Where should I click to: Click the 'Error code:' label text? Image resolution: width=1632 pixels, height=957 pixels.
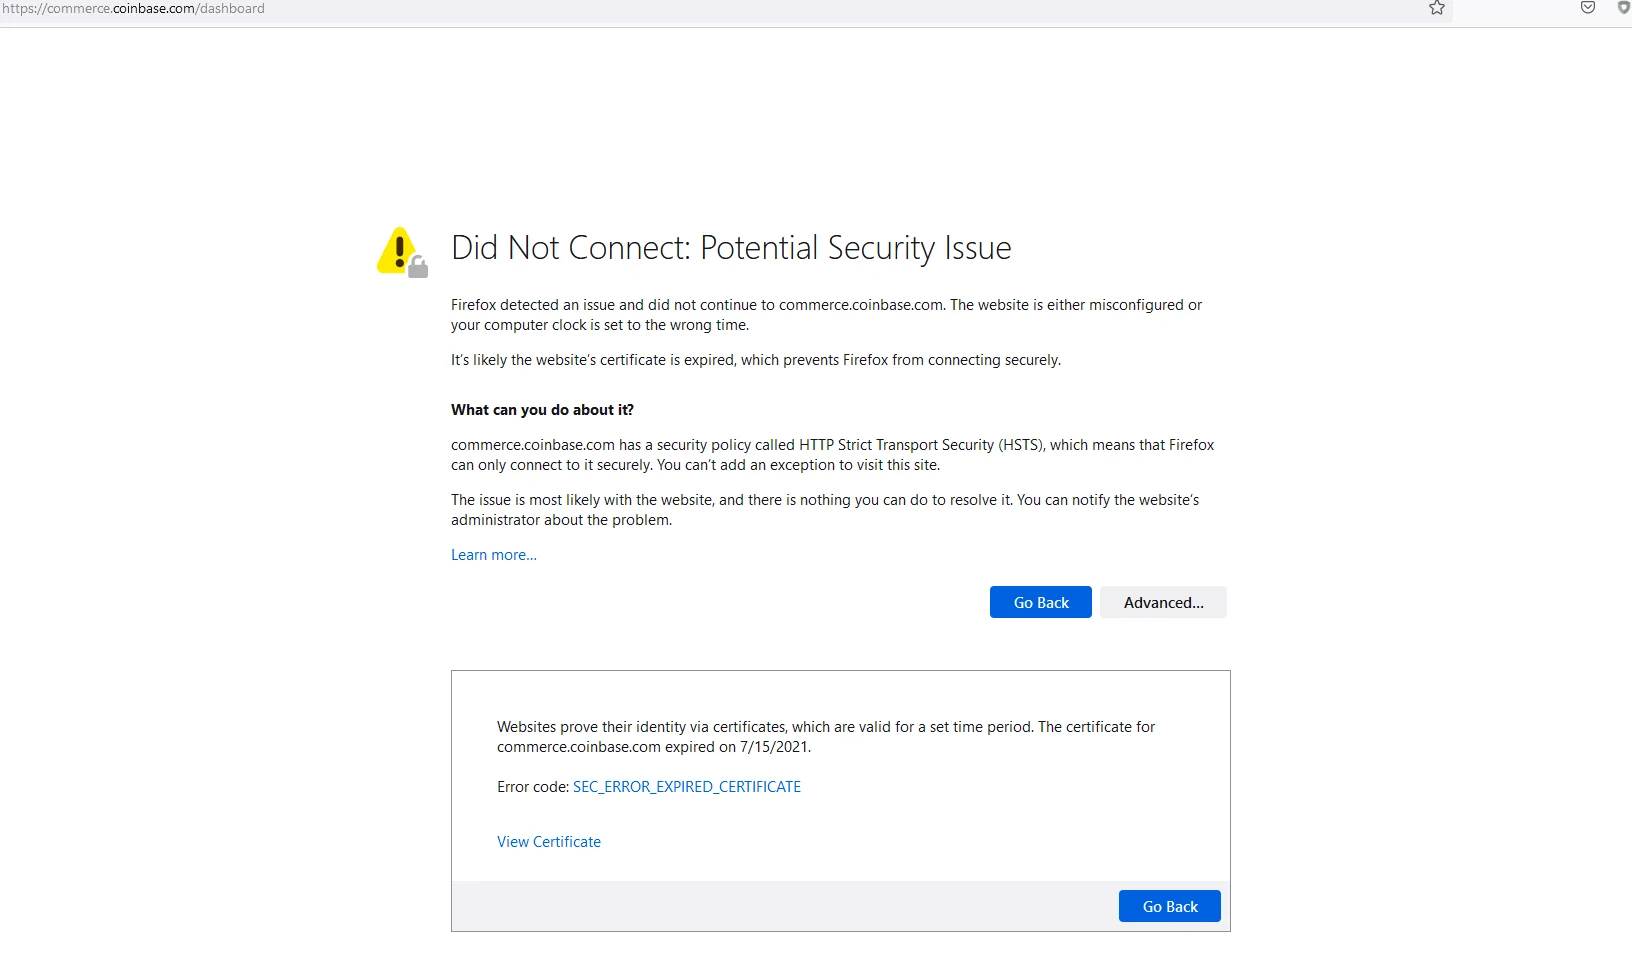pos(533,787)
